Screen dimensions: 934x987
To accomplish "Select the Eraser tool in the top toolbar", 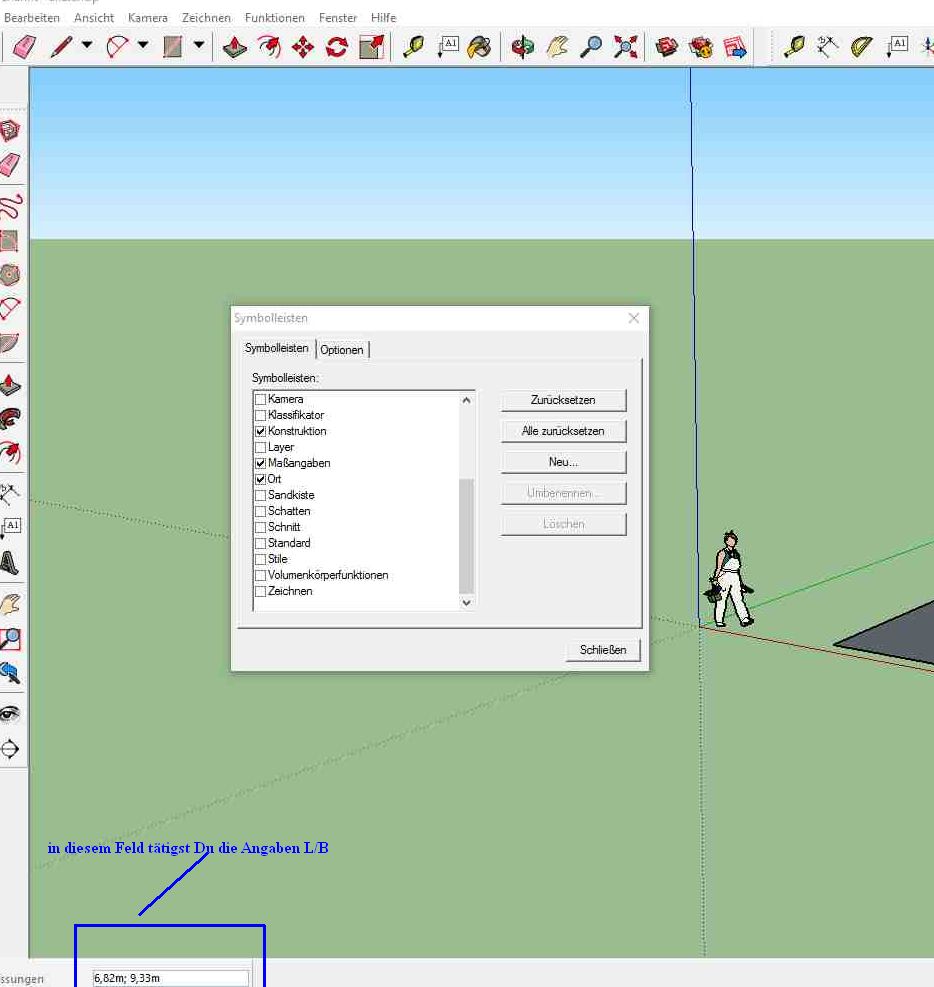I will pos(23,47).
